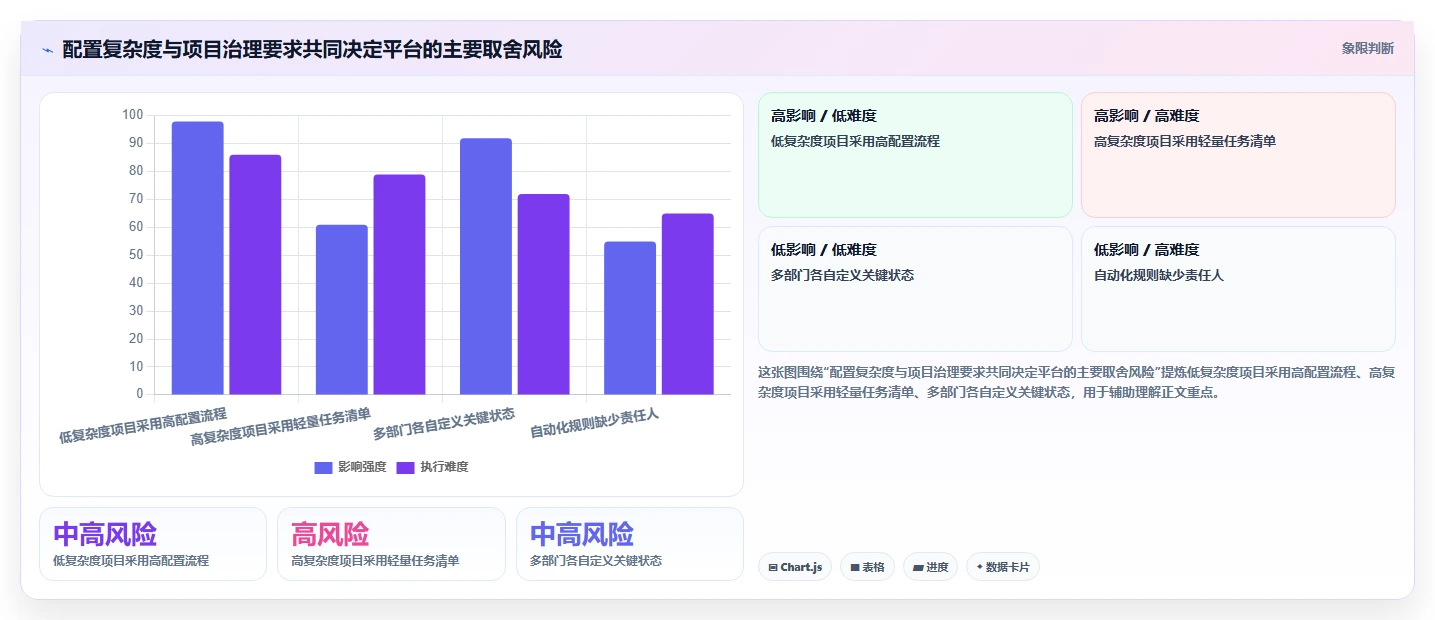The image size is (1435, 620).
Task: Click the 象限判断 label in header
Action: tap(1368, 48)
